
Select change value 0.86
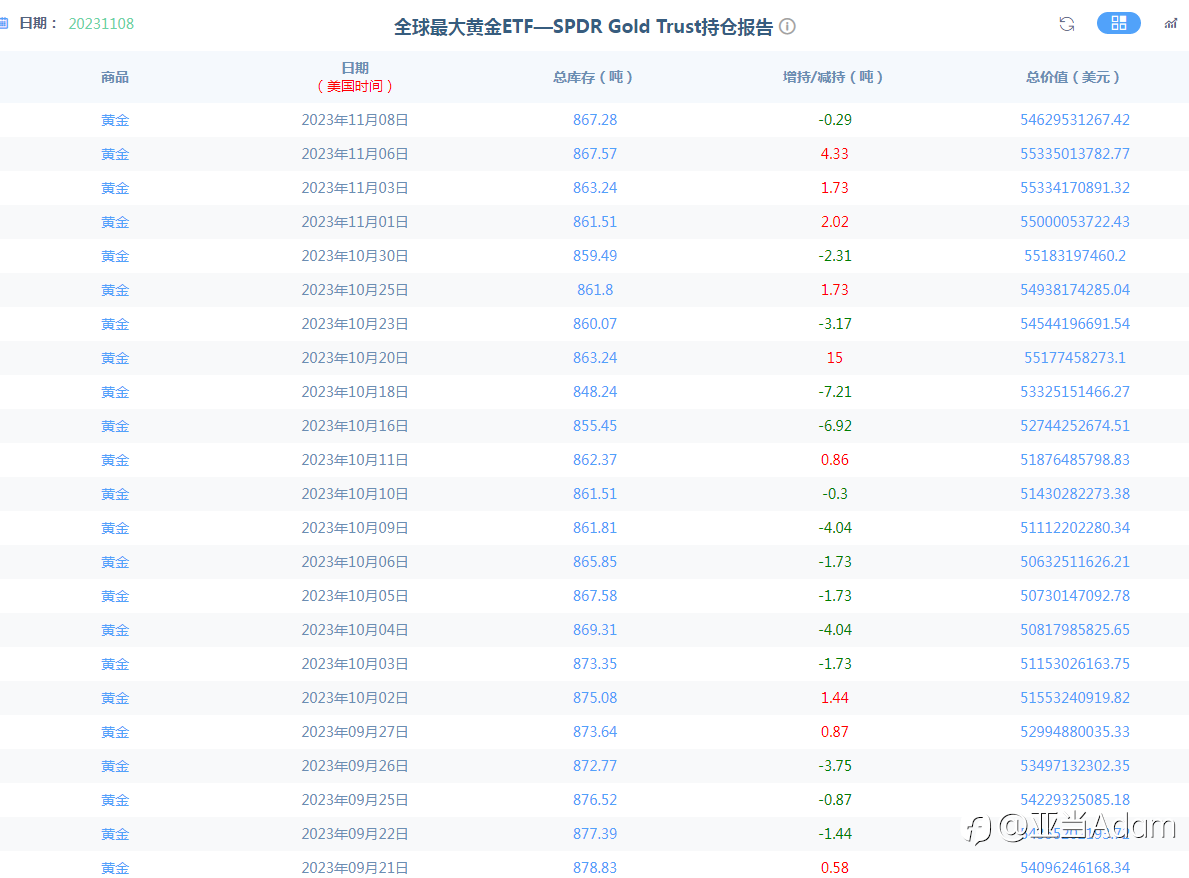coord(834,460)
